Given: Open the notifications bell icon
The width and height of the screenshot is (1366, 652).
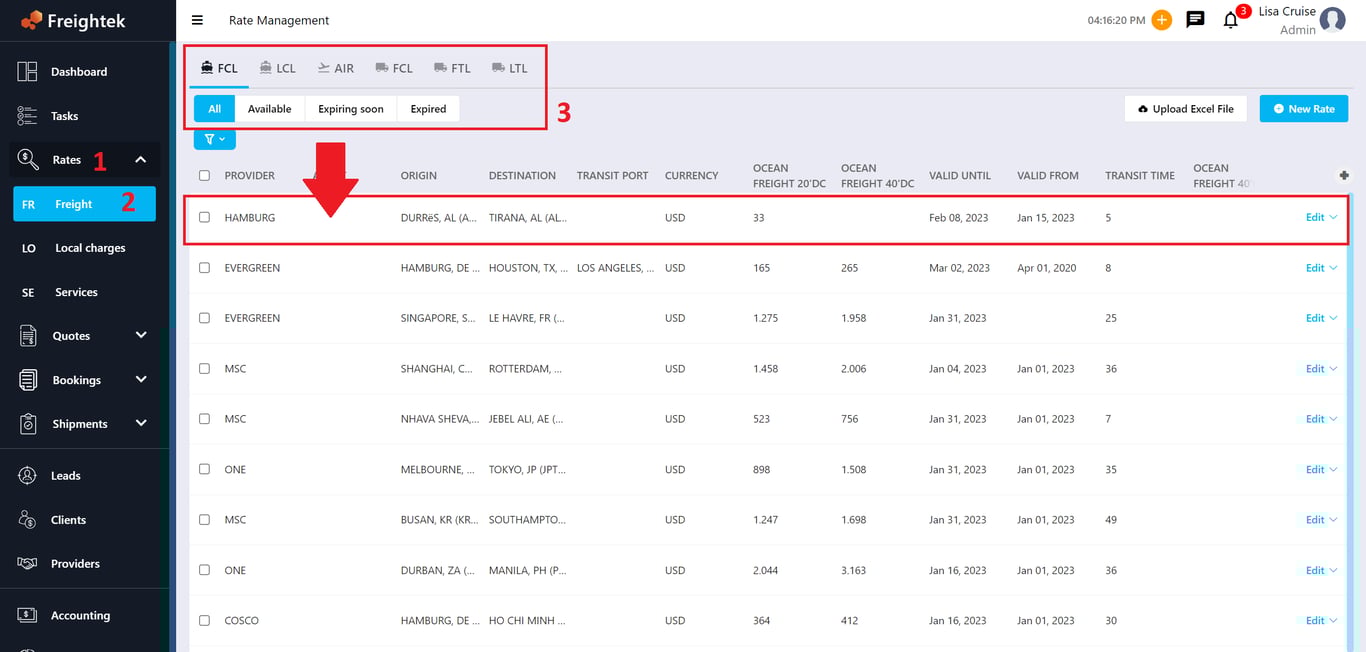Looking at the screenshot, I should point(1231,20).
